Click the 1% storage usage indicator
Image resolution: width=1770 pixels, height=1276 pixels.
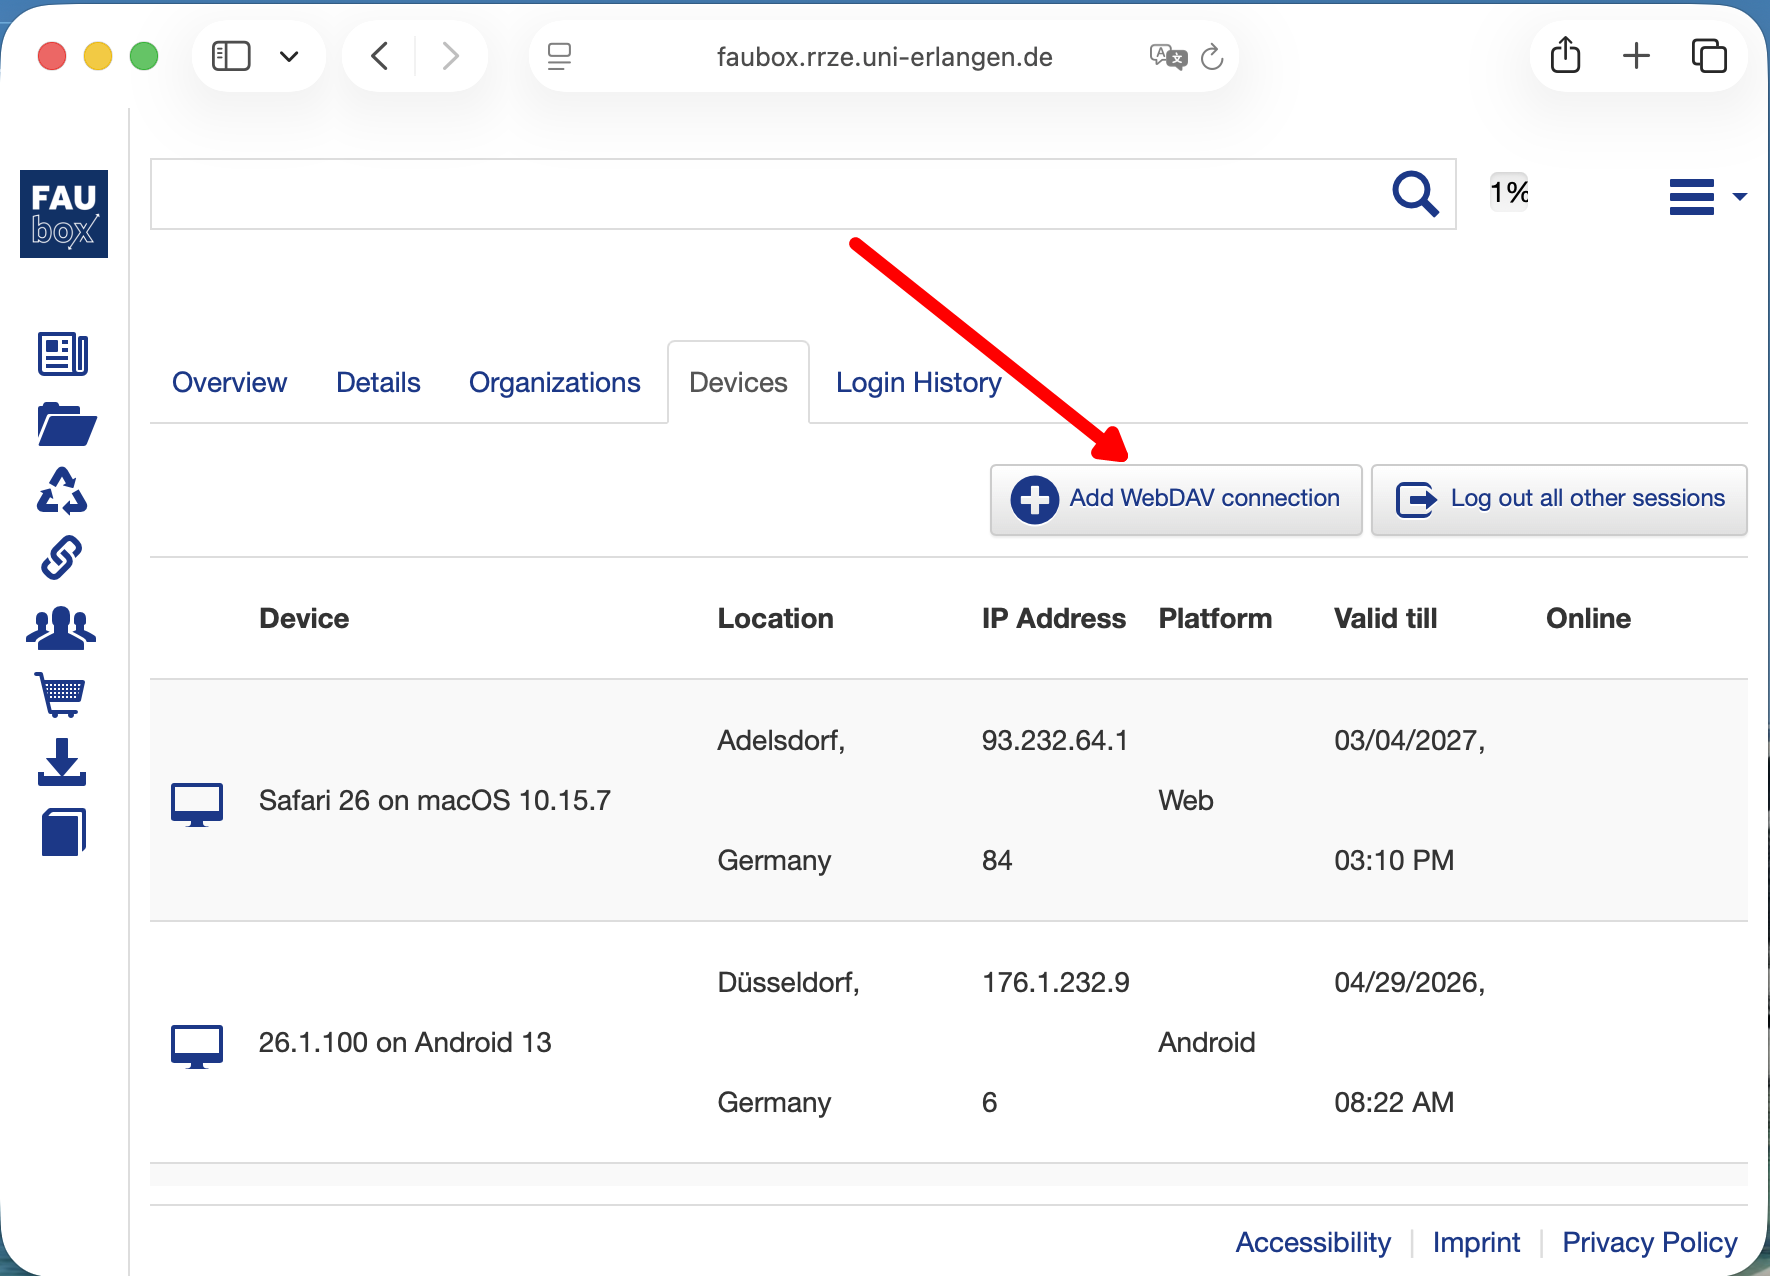(x=1508, y=192)
